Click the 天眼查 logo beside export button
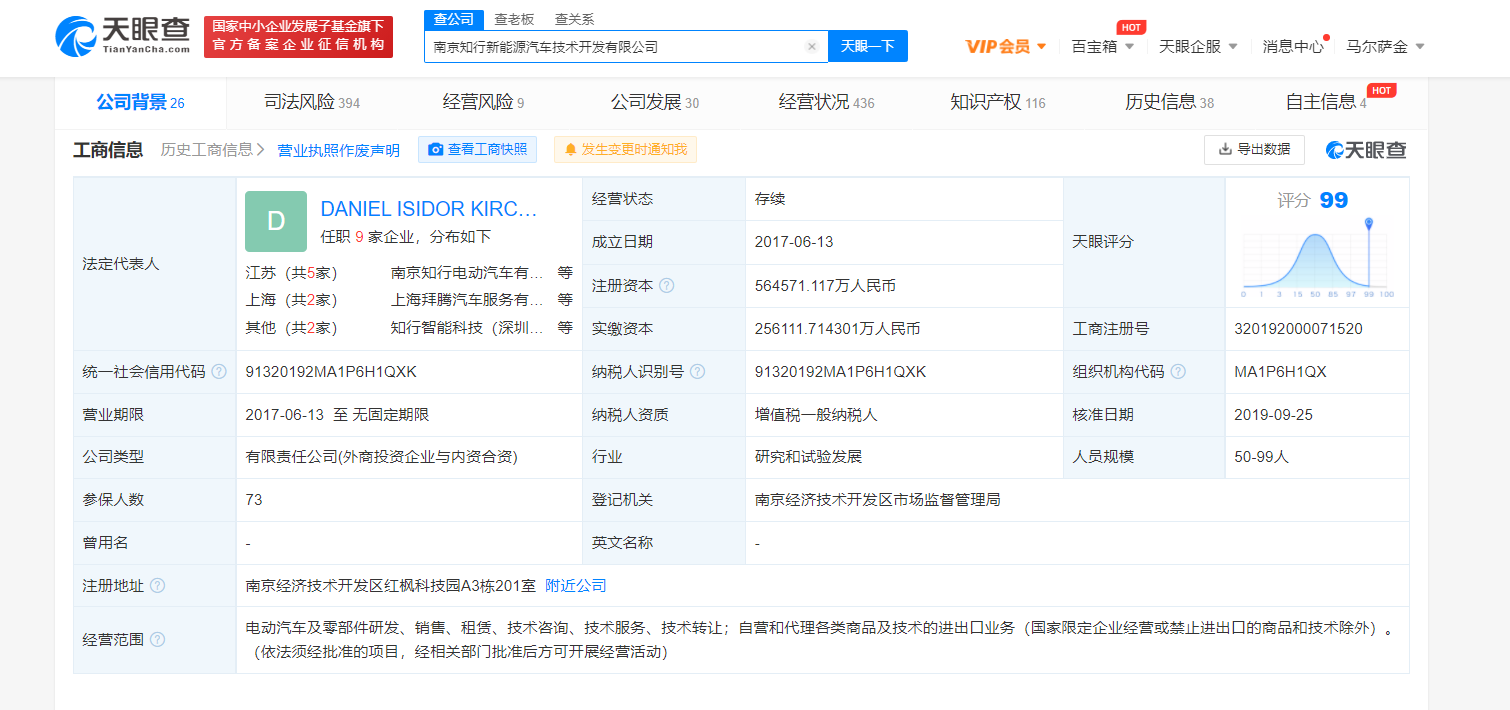The image size is (1510, 710). click(1366, 150)
